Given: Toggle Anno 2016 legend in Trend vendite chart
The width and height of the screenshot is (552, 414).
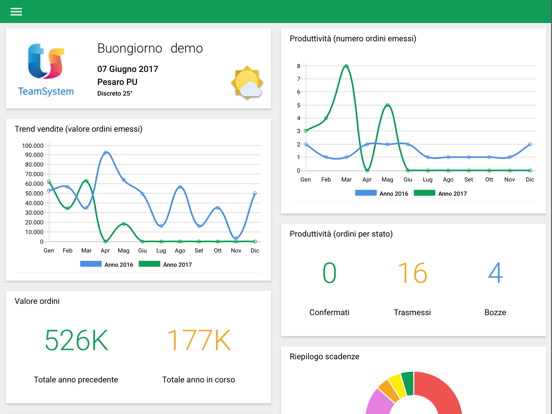Looking at the screenshot, I should [107, 264].
